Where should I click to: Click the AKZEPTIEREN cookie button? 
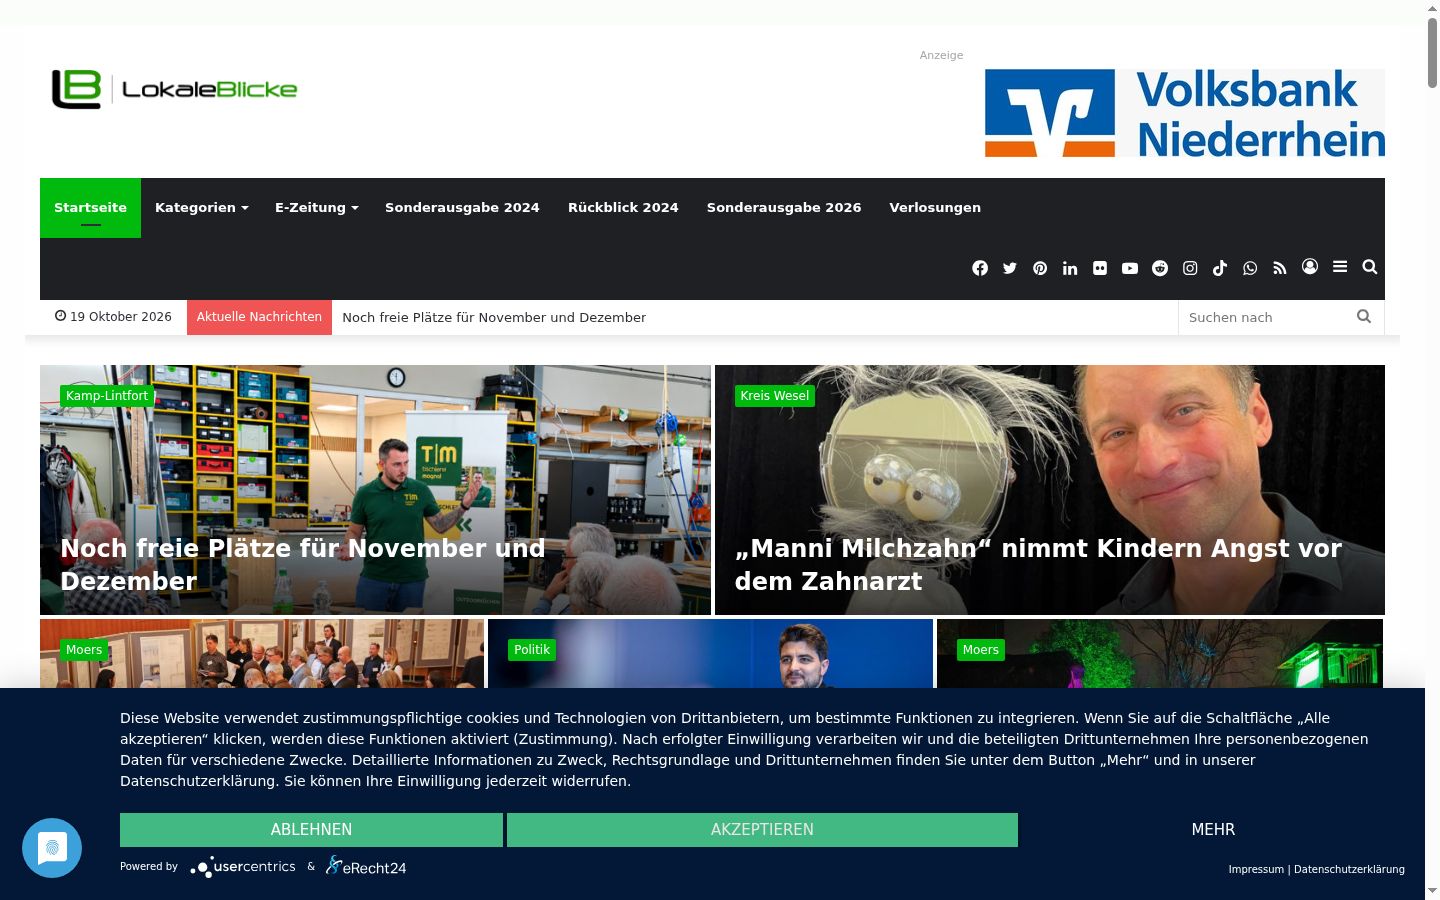762,830
